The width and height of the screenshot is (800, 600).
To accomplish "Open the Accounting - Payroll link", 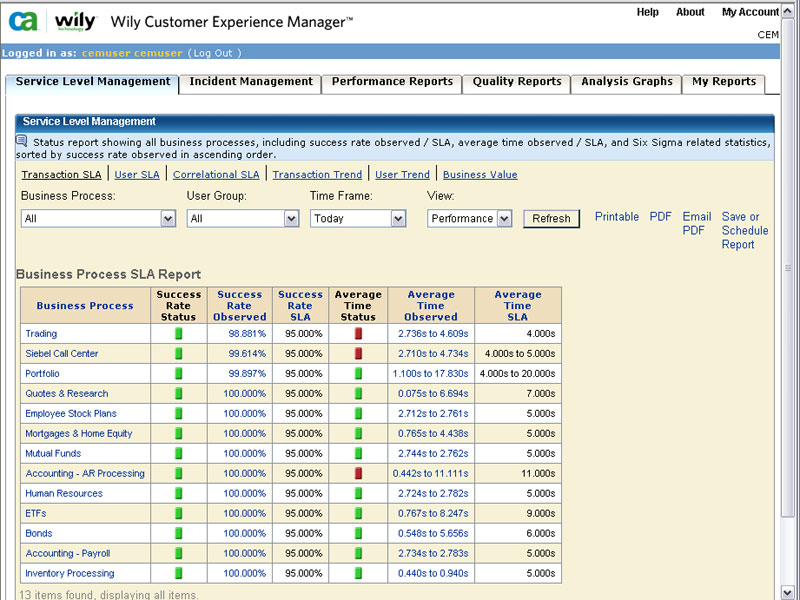I will 68,553.
